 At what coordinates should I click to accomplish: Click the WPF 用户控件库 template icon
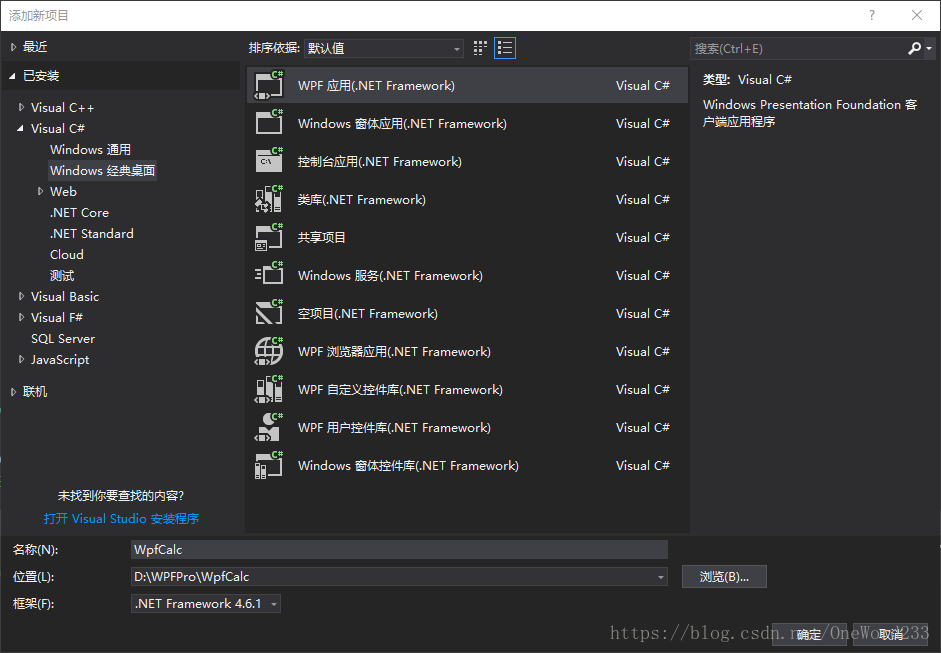(x=269, y=427)
